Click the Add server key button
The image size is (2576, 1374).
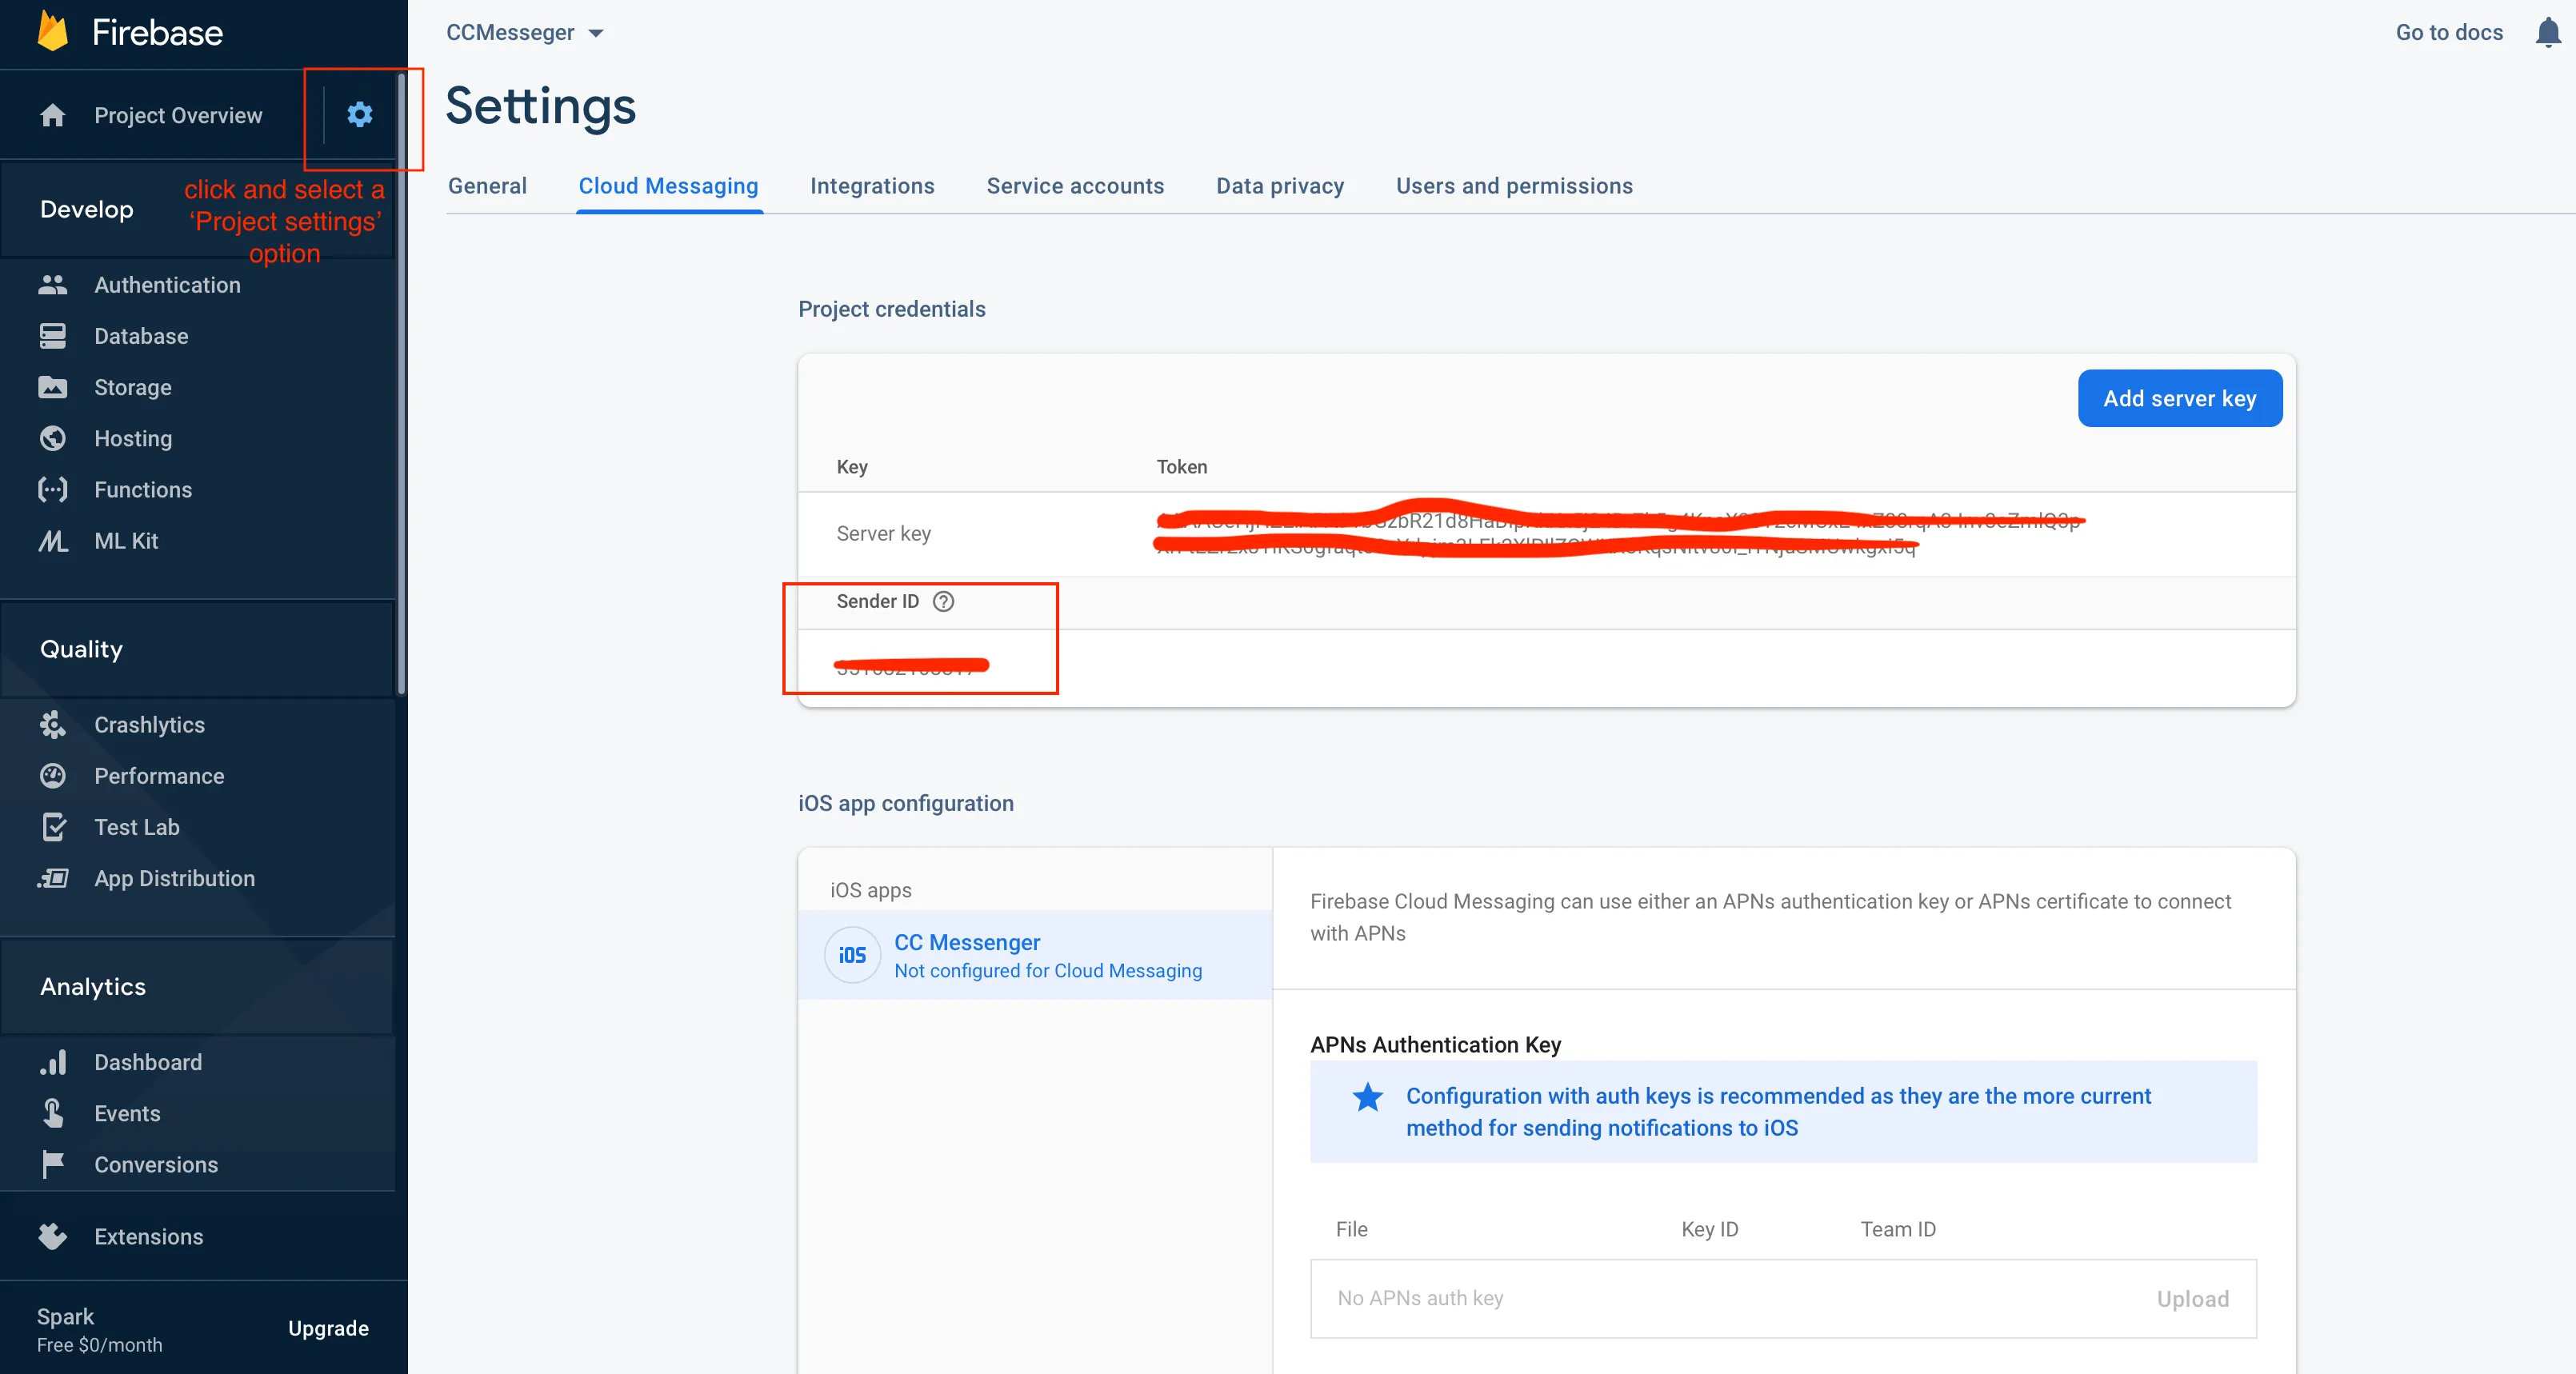(x=2179, y=399)
